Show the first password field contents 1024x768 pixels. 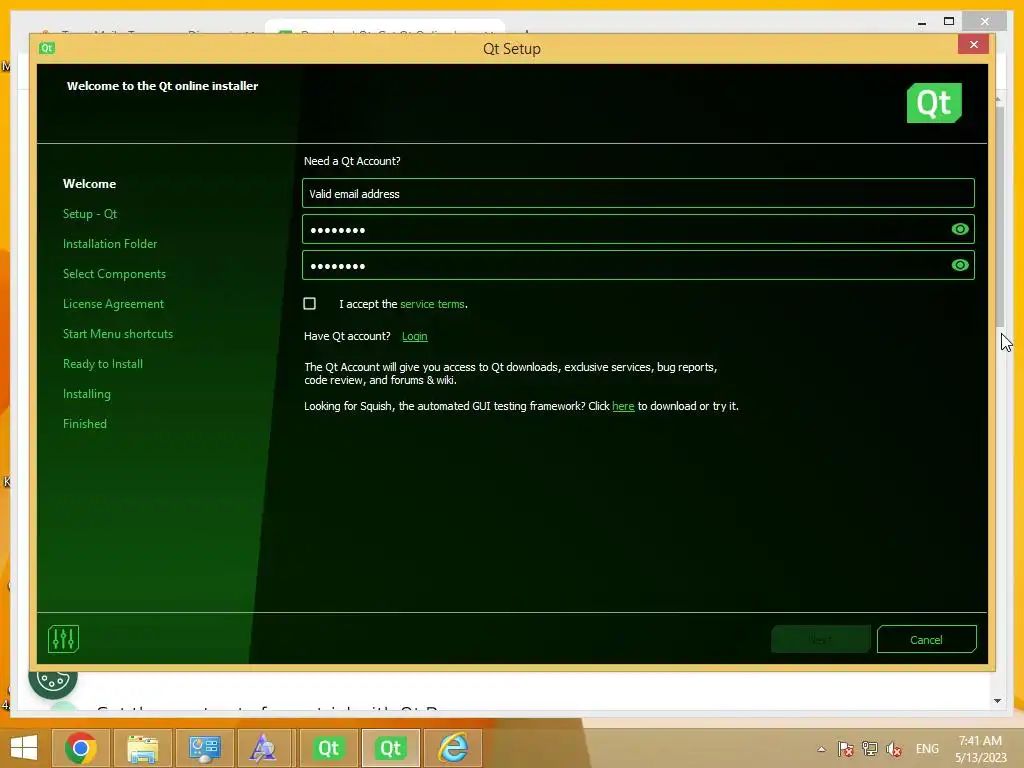[x=959, y=229]
